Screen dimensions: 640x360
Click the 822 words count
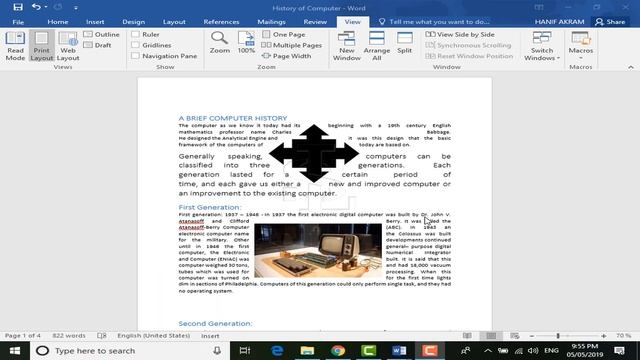69,336
